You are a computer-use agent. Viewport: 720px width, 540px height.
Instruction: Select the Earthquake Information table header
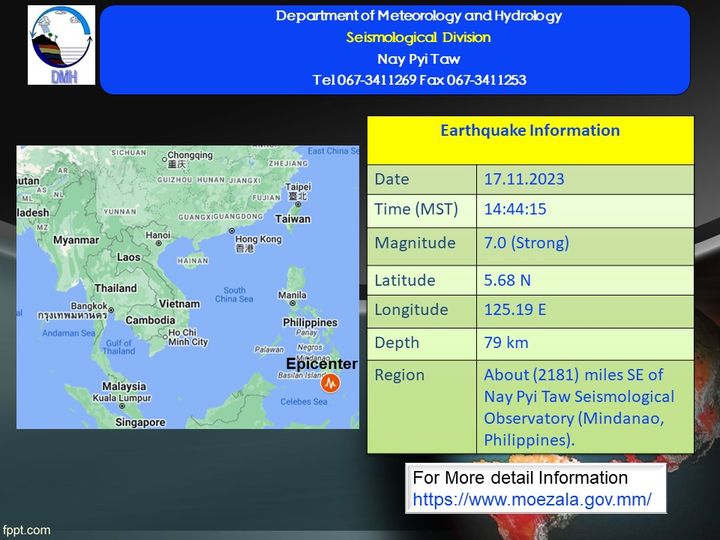tap(530, 131)
